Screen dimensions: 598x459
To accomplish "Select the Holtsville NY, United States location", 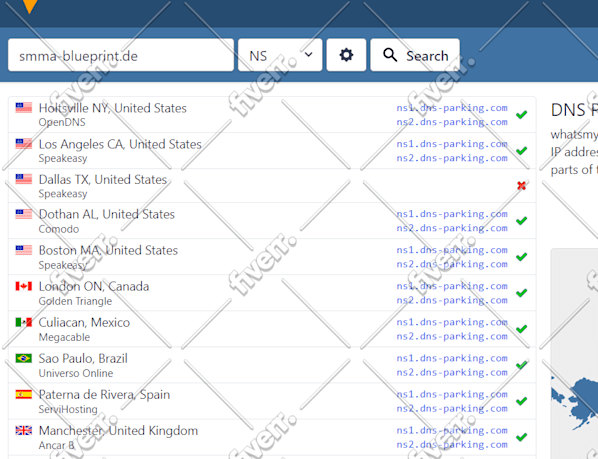I will 113,108.
